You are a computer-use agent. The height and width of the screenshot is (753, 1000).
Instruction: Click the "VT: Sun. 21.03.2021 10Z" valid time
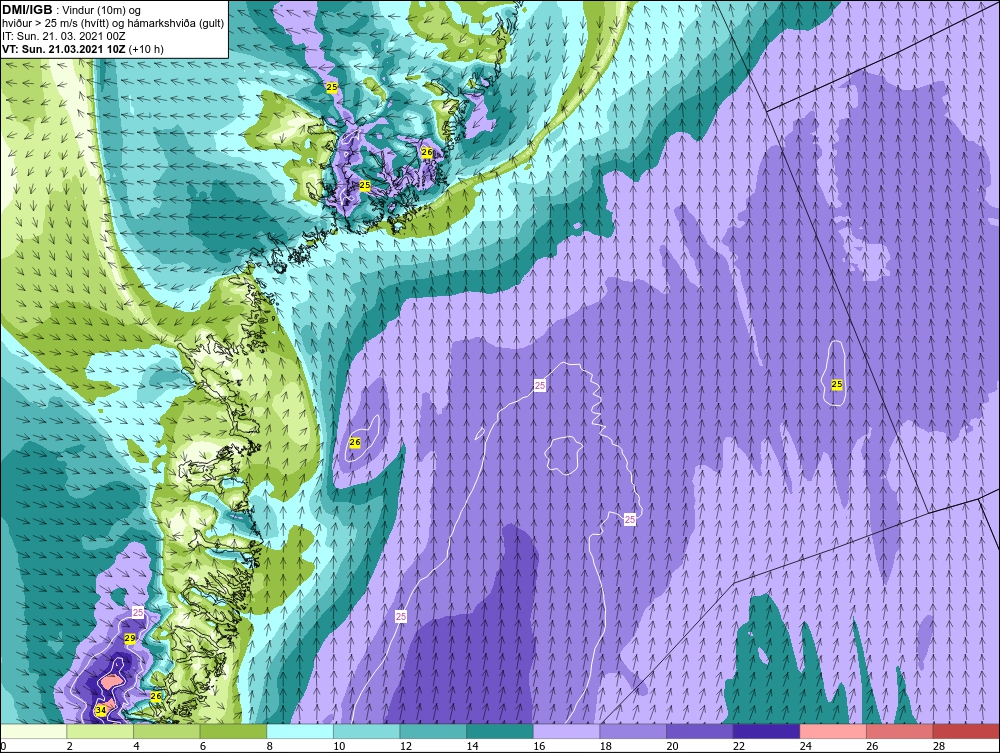coord(64,49)
